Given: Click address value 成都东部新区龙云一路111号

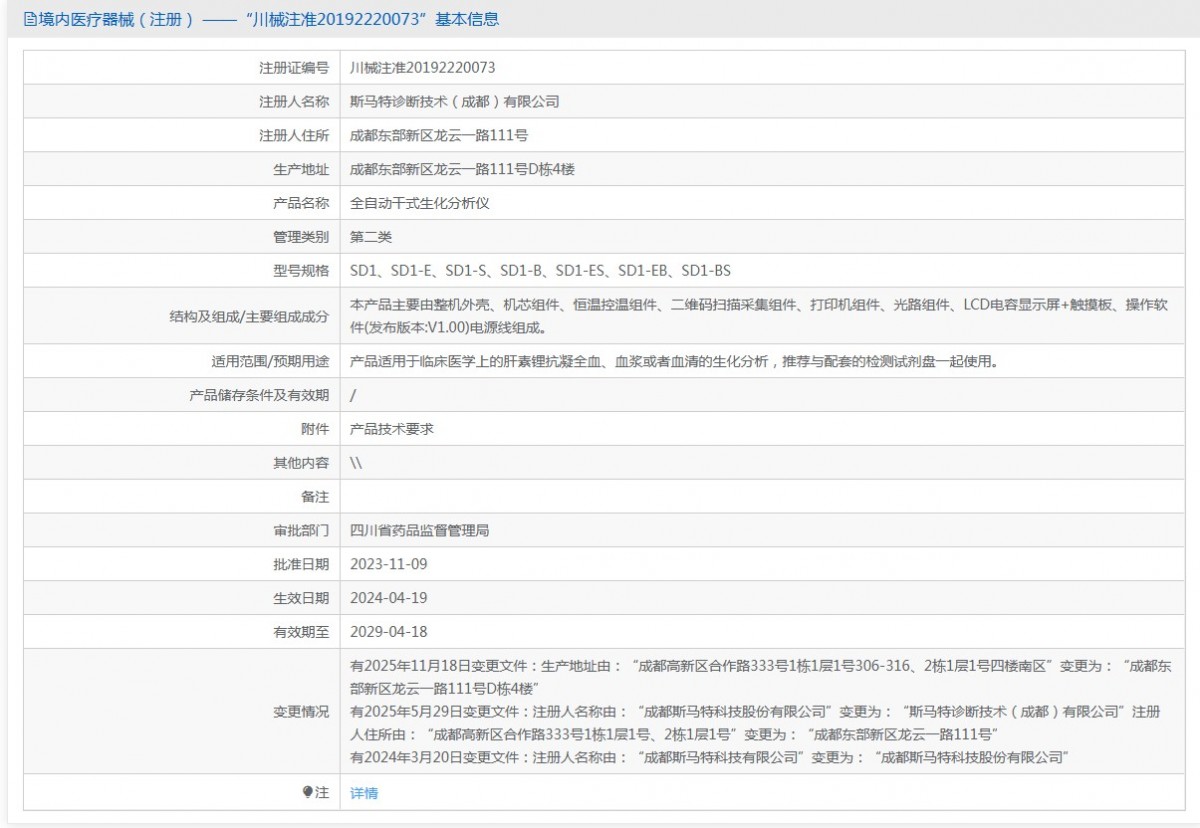Looking at the screenshot, I should [x=439, y=136].
